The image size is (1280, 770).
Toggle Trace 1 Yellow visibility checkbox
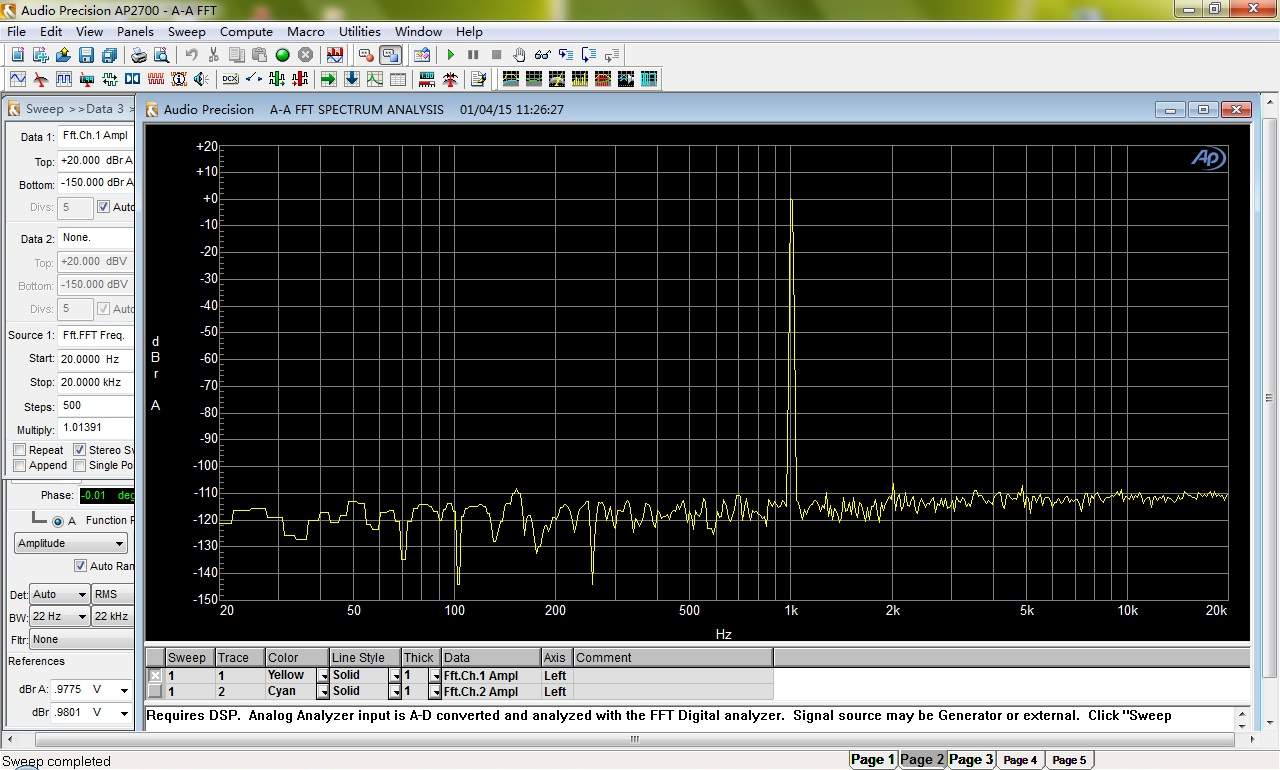pyautogui.click(x=155, y=675)
